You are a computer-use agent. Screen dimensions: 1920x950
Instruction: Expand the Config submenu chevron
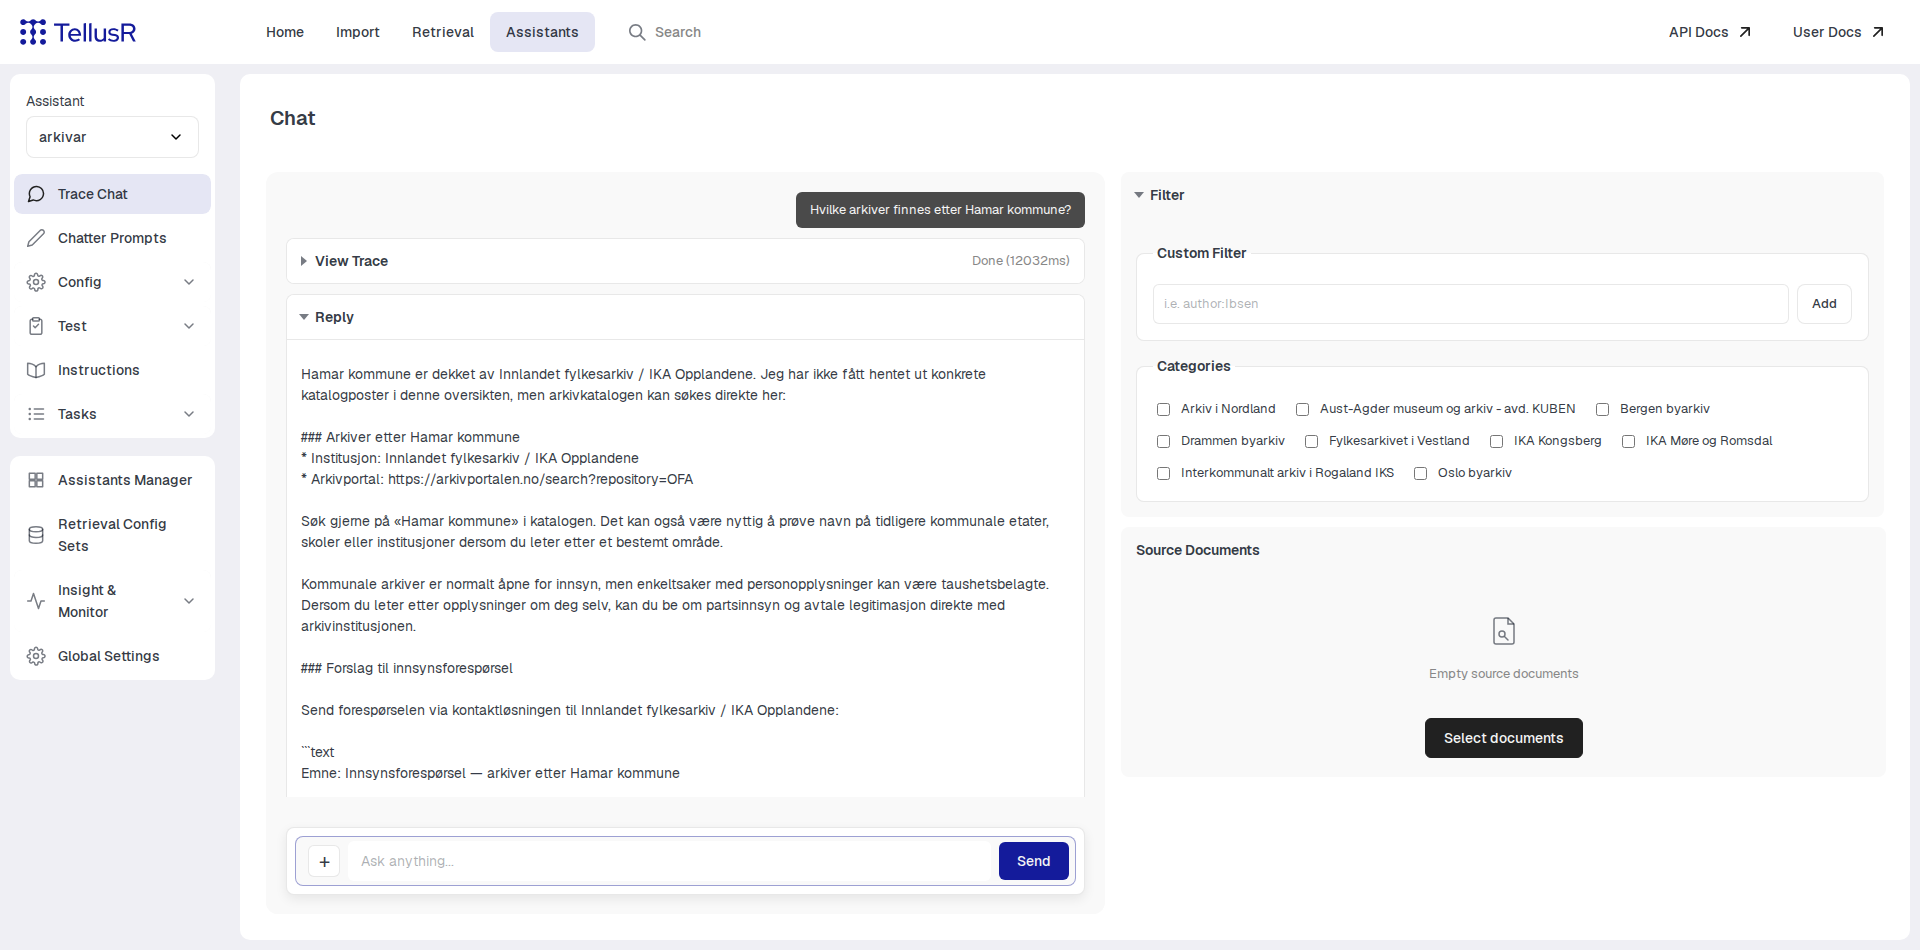pos(189,282)
